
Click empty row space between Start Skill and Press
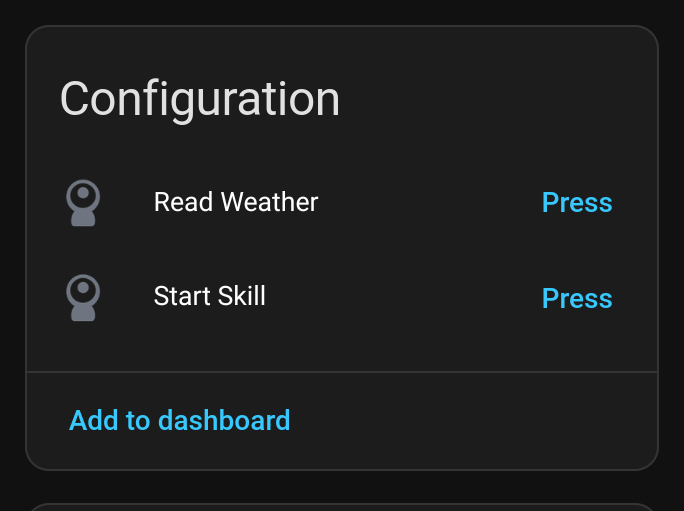click(404, 298)
